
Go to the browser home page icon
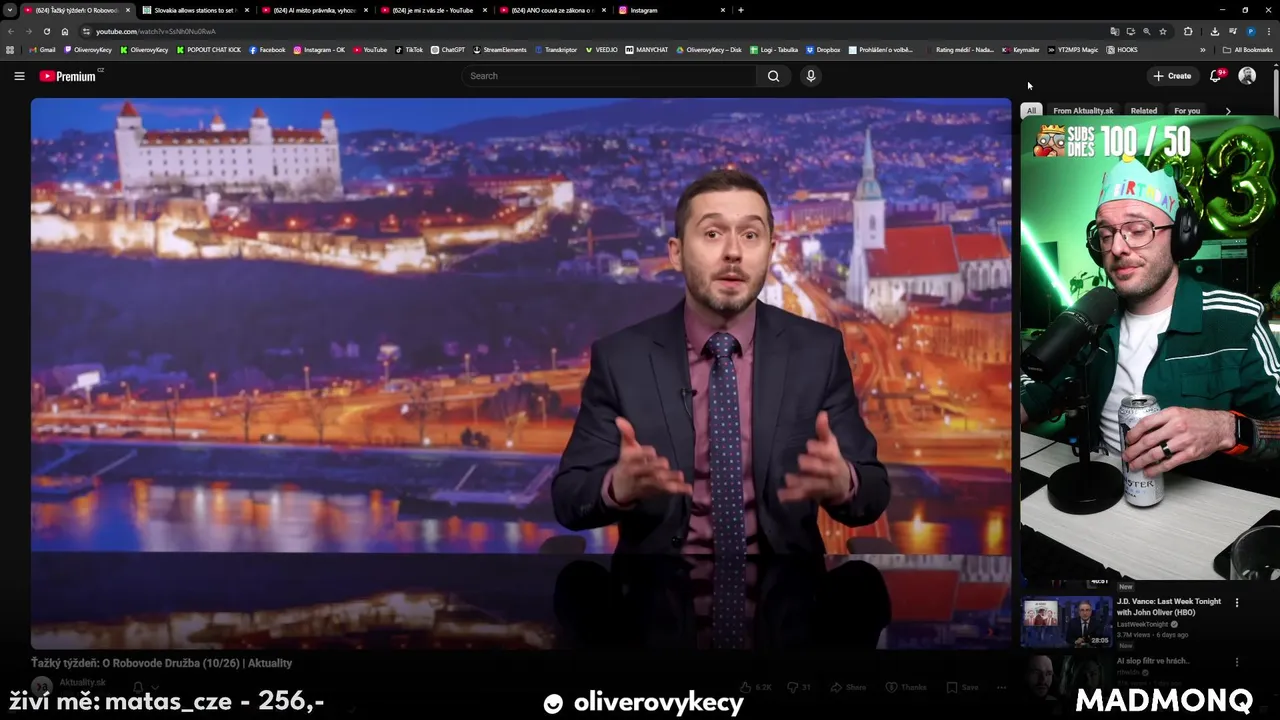pyautogui.click(x=65, y=31)
